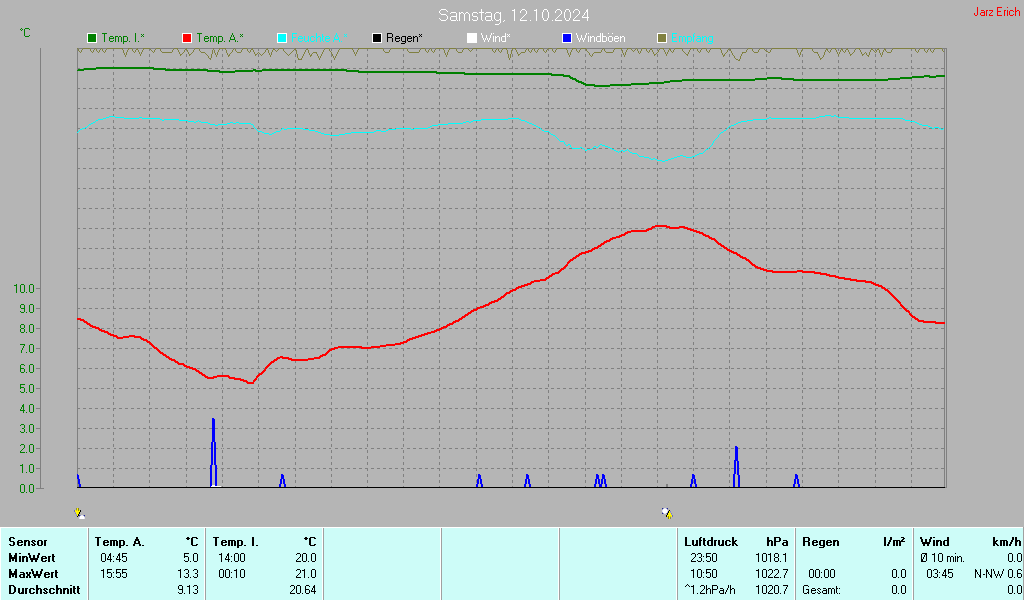Click the 1020.7 pressure average value

coord(772,590)
